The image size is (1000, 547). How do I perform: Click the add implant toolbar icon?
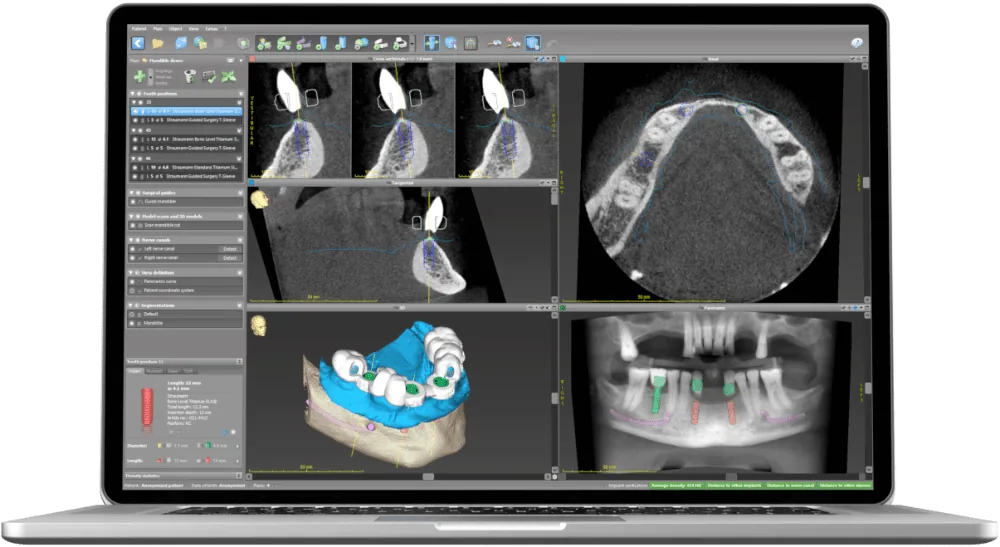[264, 43]
